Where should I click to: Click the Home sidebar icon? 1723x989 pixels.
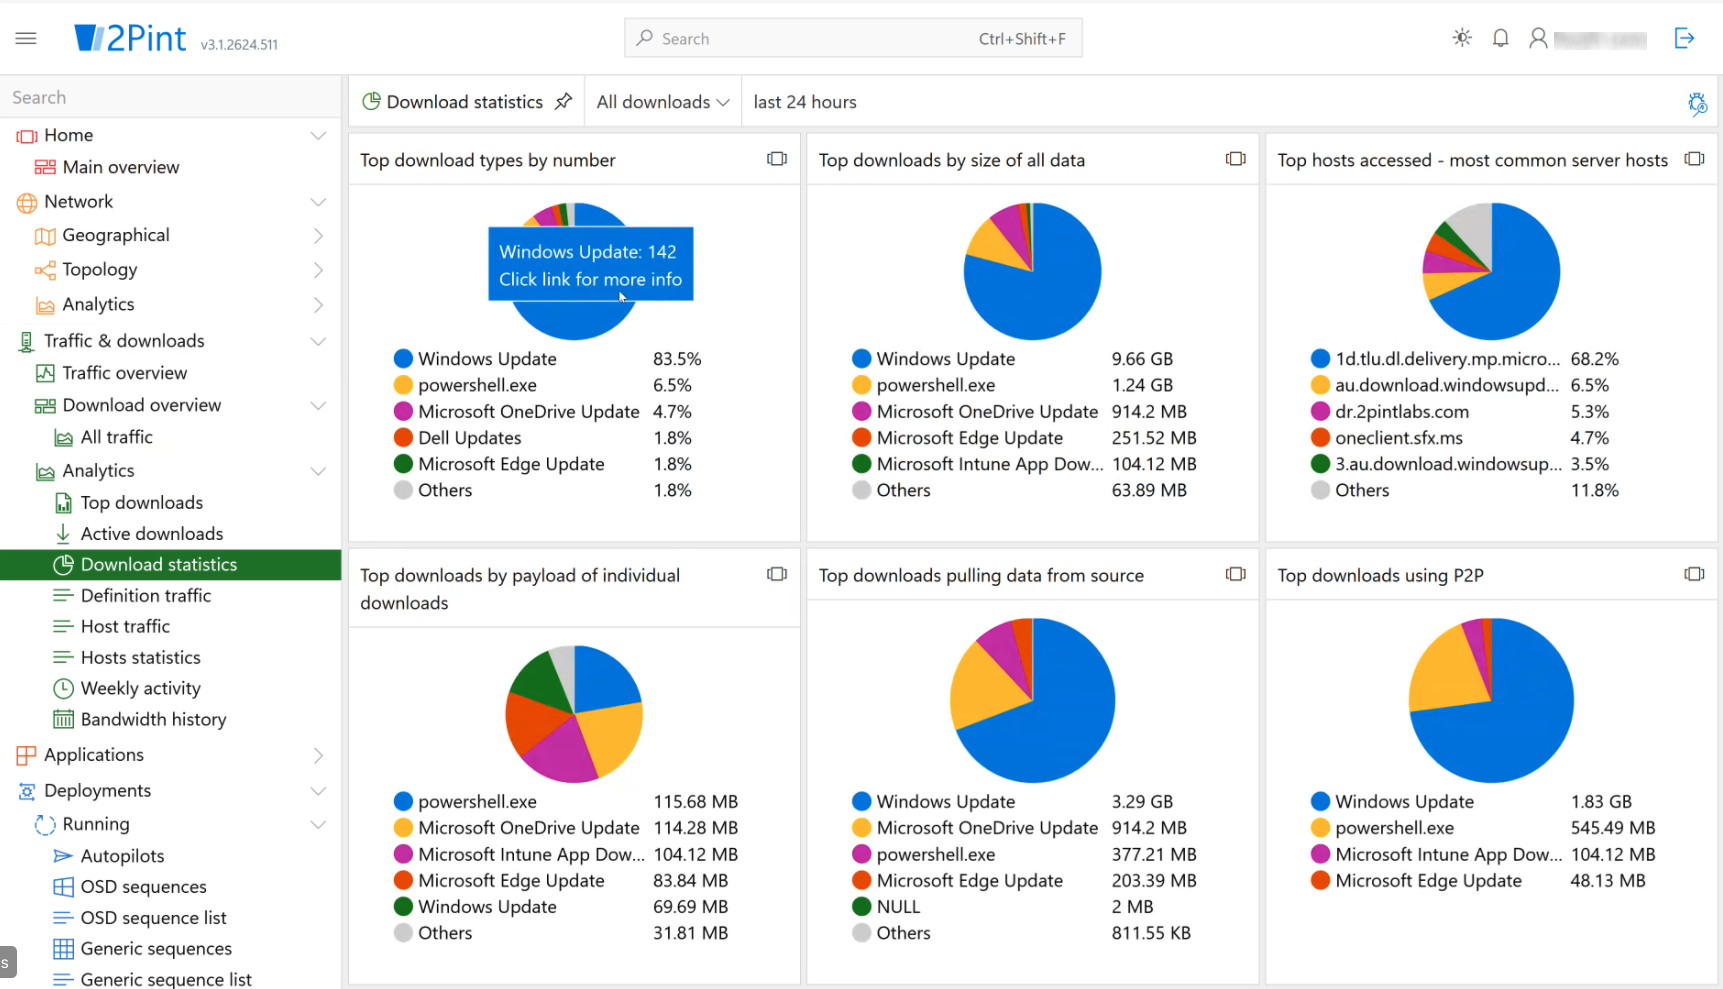pos(27,136)
